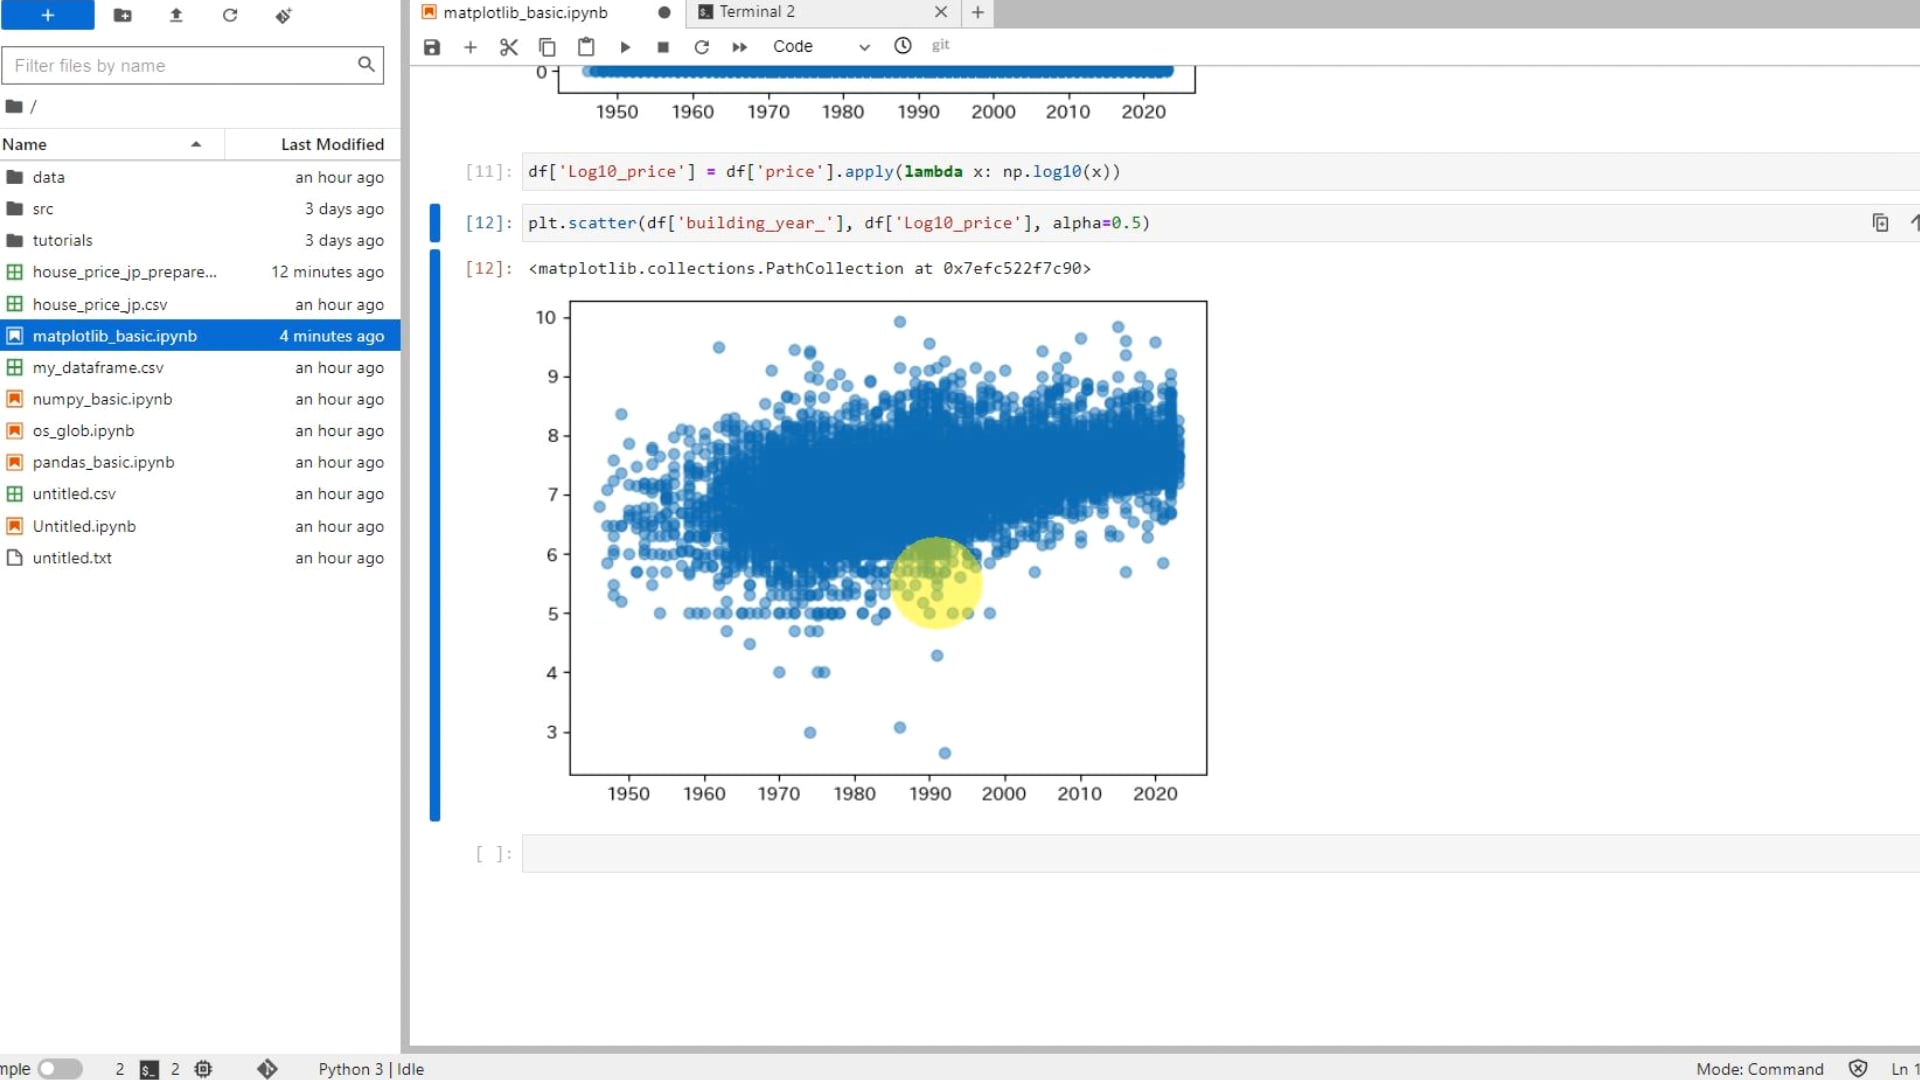This screenshot has width=1920, height=1080.
Task: Click the blue new launcher plus button
Action: click(x=47, y=15)
